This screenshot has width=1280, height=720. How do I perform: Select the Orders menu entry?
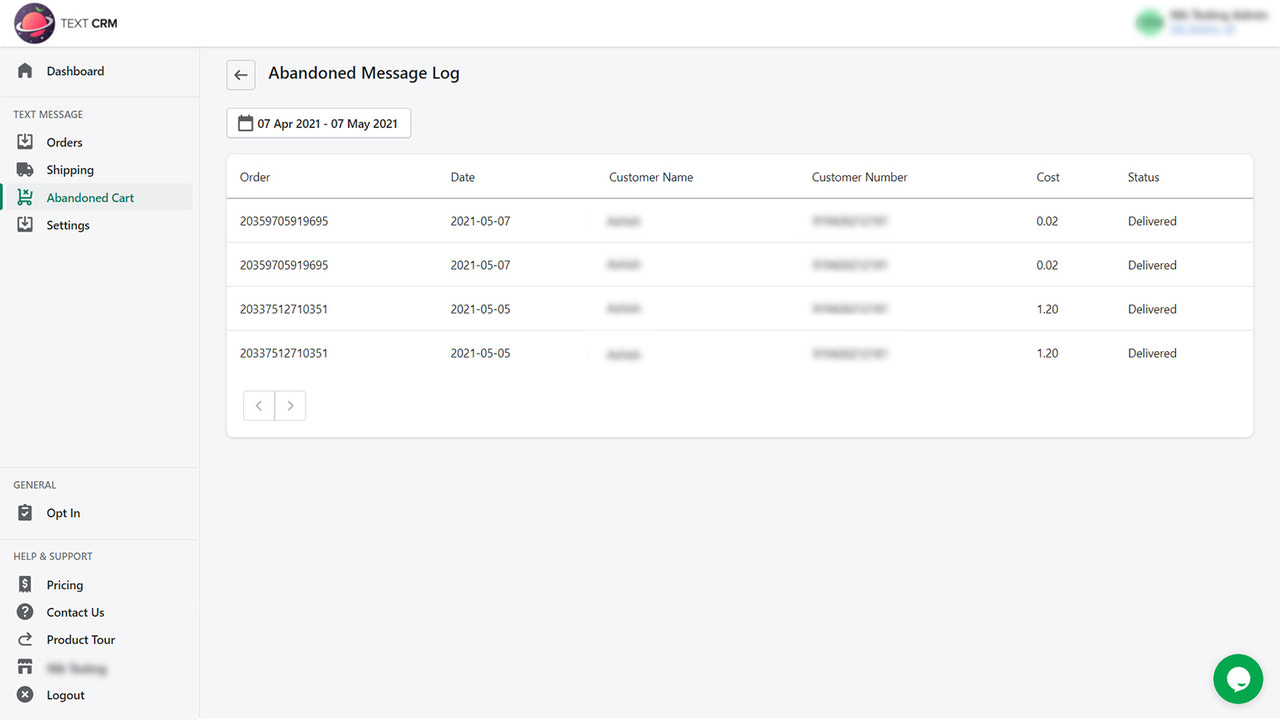click(x=65, y=141)
